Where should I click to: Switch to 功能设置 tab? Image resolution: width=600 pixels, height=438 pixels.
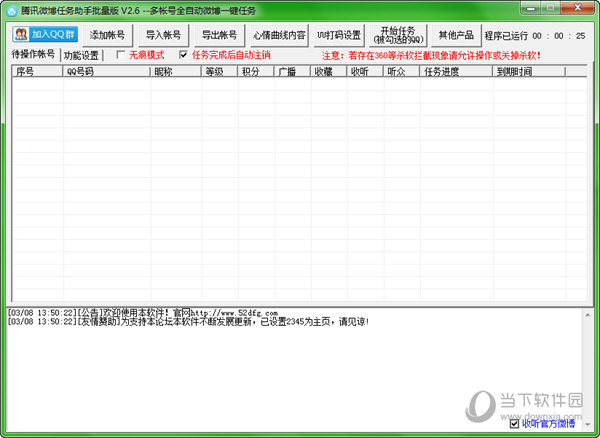(81, 55)
